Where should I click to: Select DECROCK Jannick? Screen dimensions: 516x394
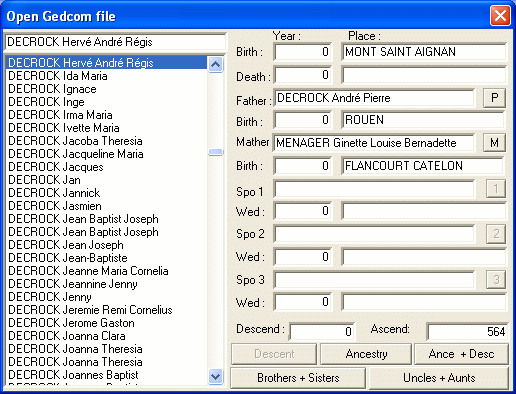pyautogui.click(x=107, y=193)
